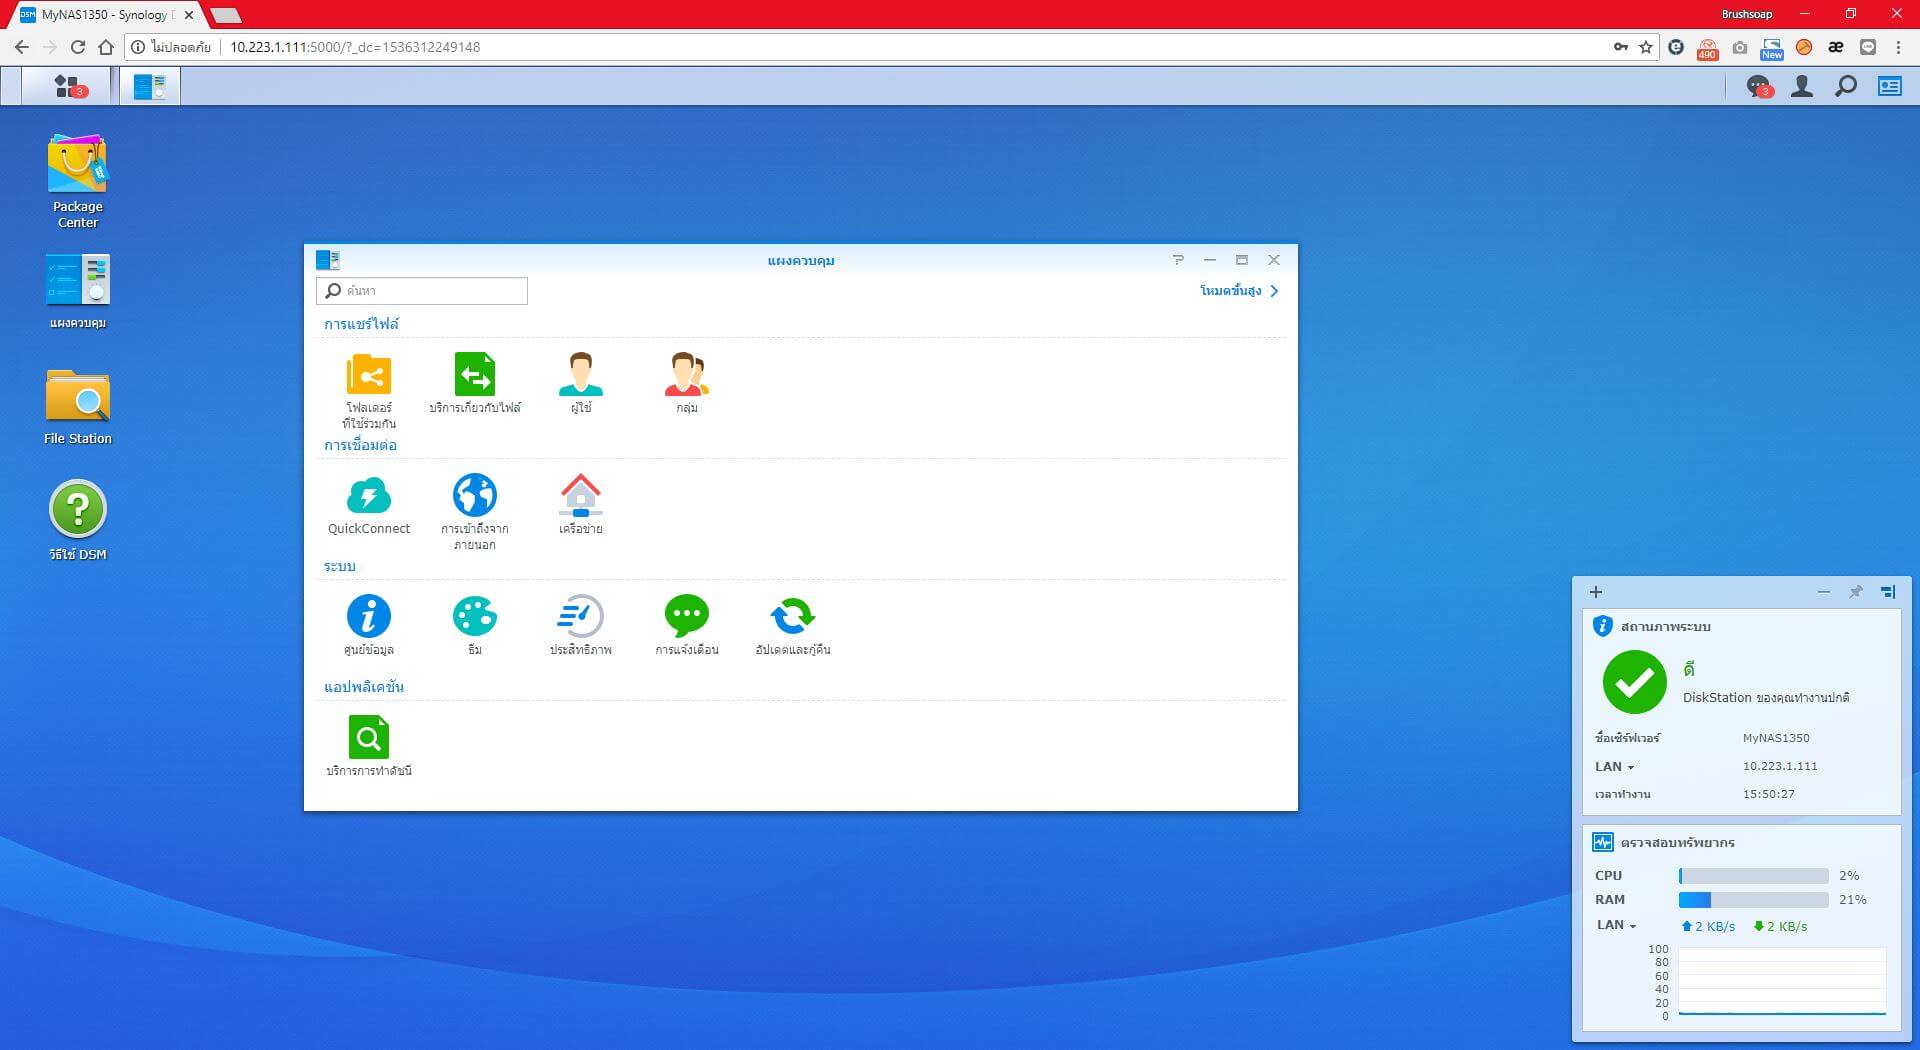Expand the LAN dropdown in Resource Monitor

coord(1616,925)
